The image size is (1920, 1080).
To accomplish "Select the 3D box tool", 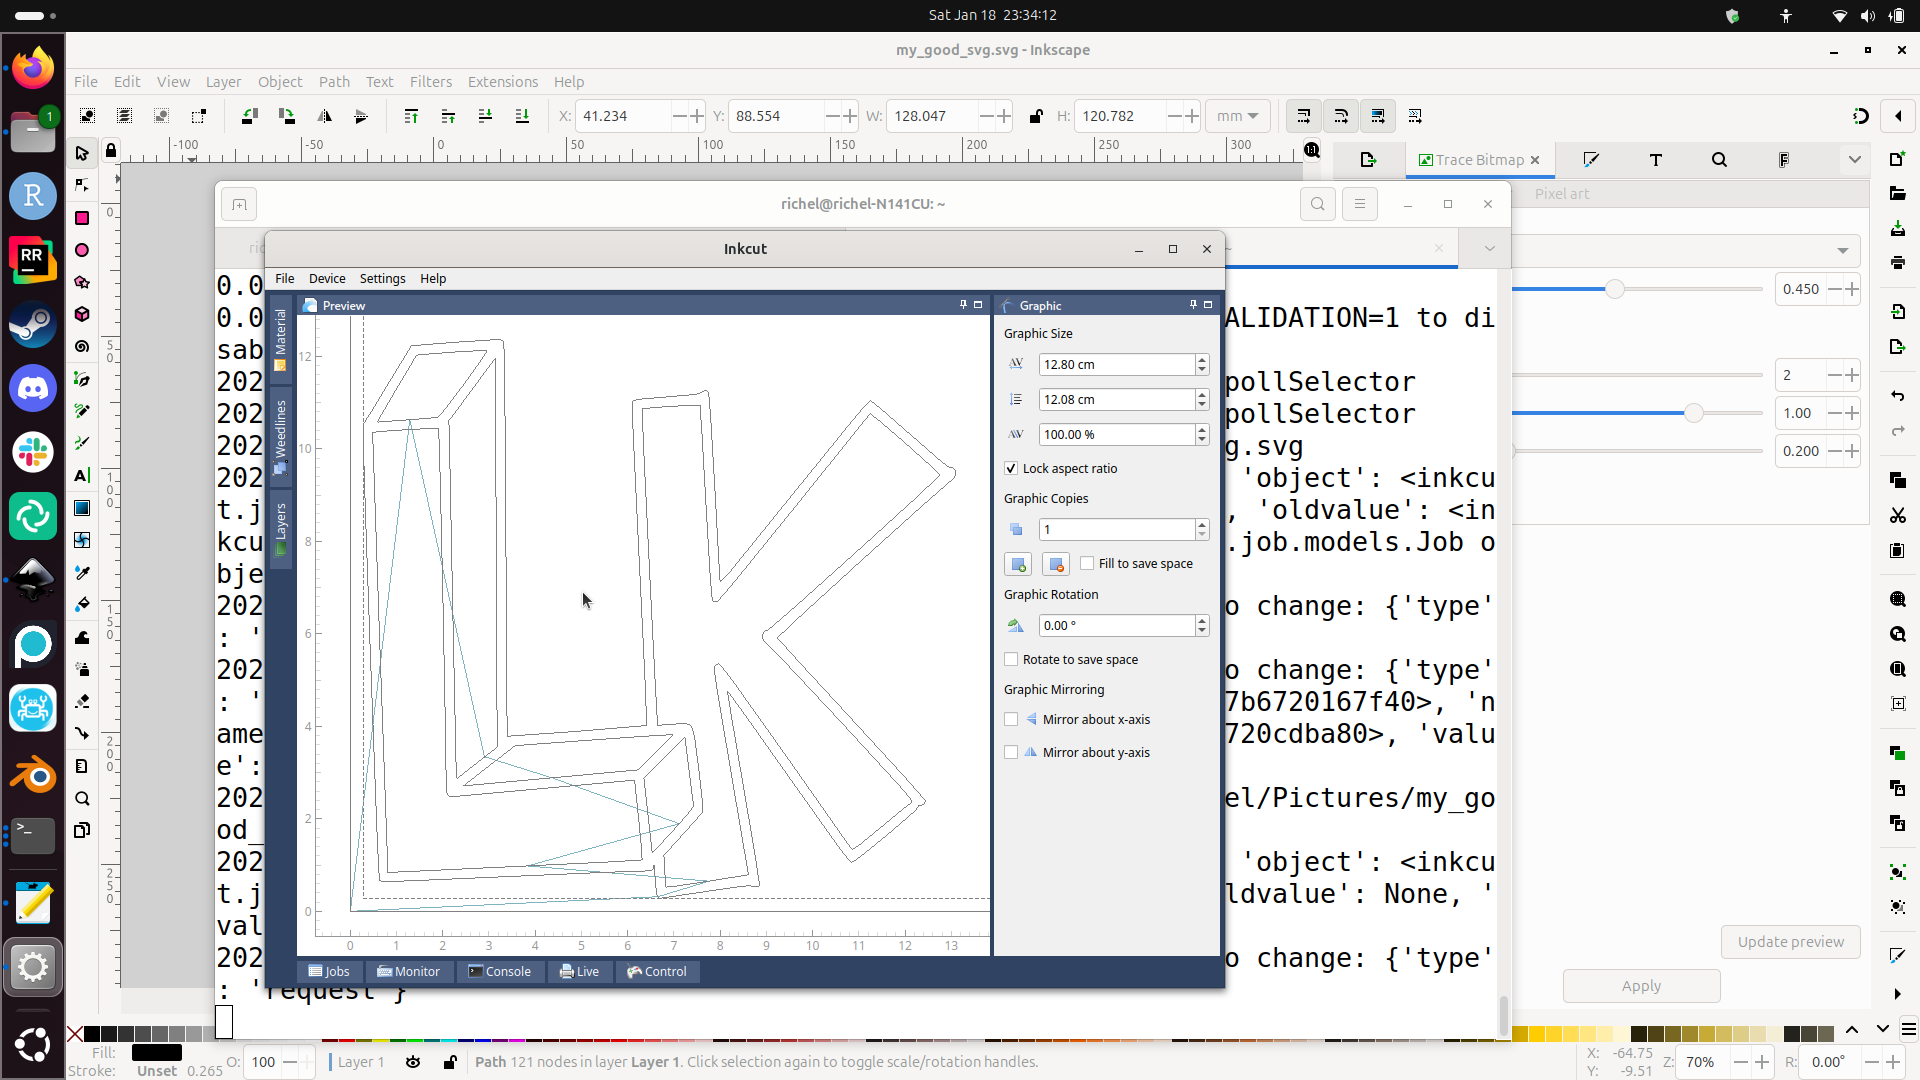I will (x=82, y=314).
